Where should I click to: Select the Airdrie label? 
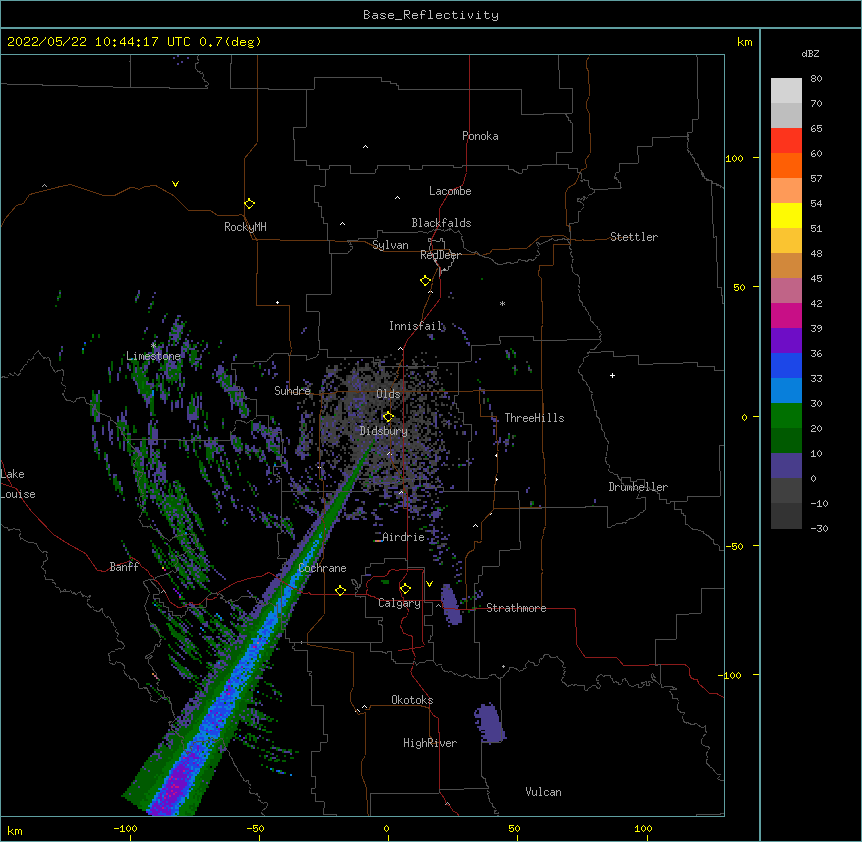(403, 537)
